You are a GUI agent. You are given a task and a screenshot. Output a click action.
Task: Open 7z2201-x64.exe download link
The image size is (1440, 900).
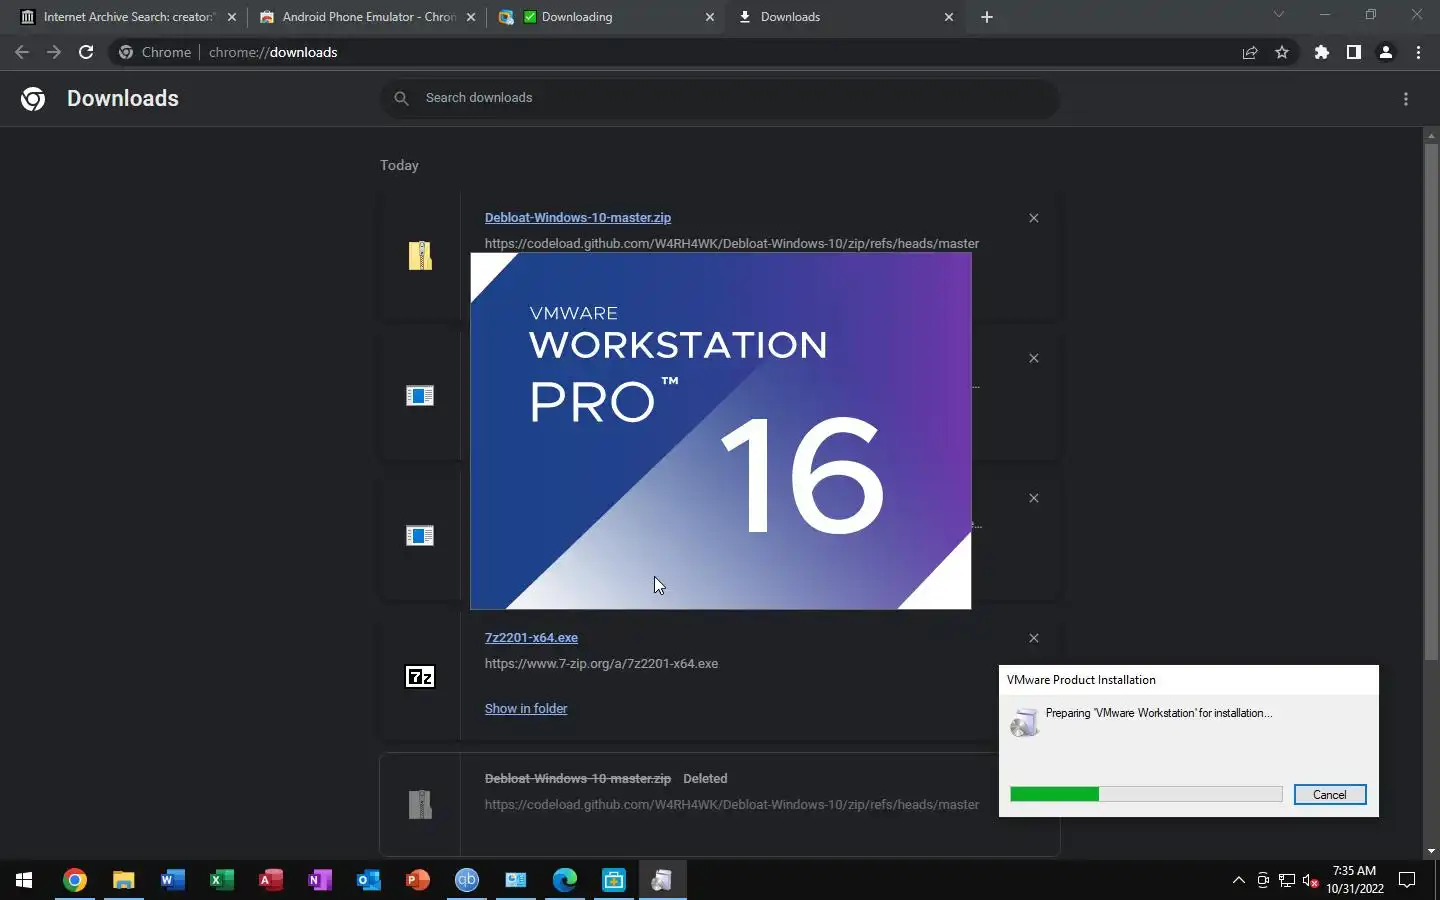pos(531,637)
